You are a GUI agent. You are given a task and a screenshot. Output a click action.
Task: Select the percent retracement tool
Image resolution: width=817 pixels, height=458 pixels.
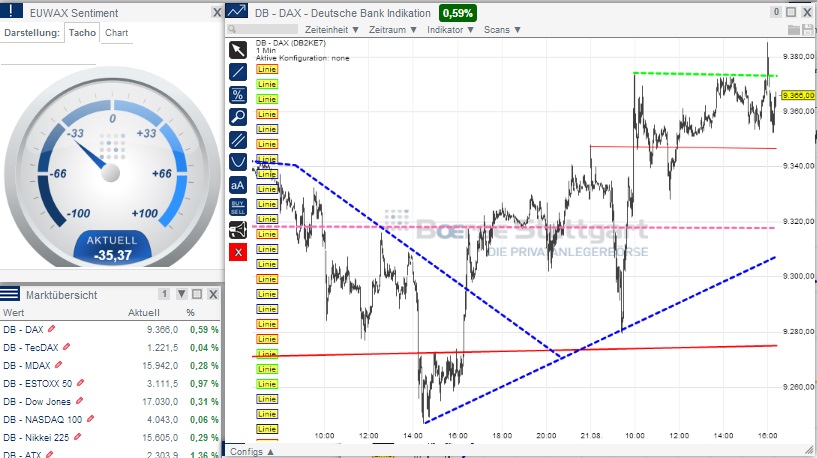[x=238, y=95]
